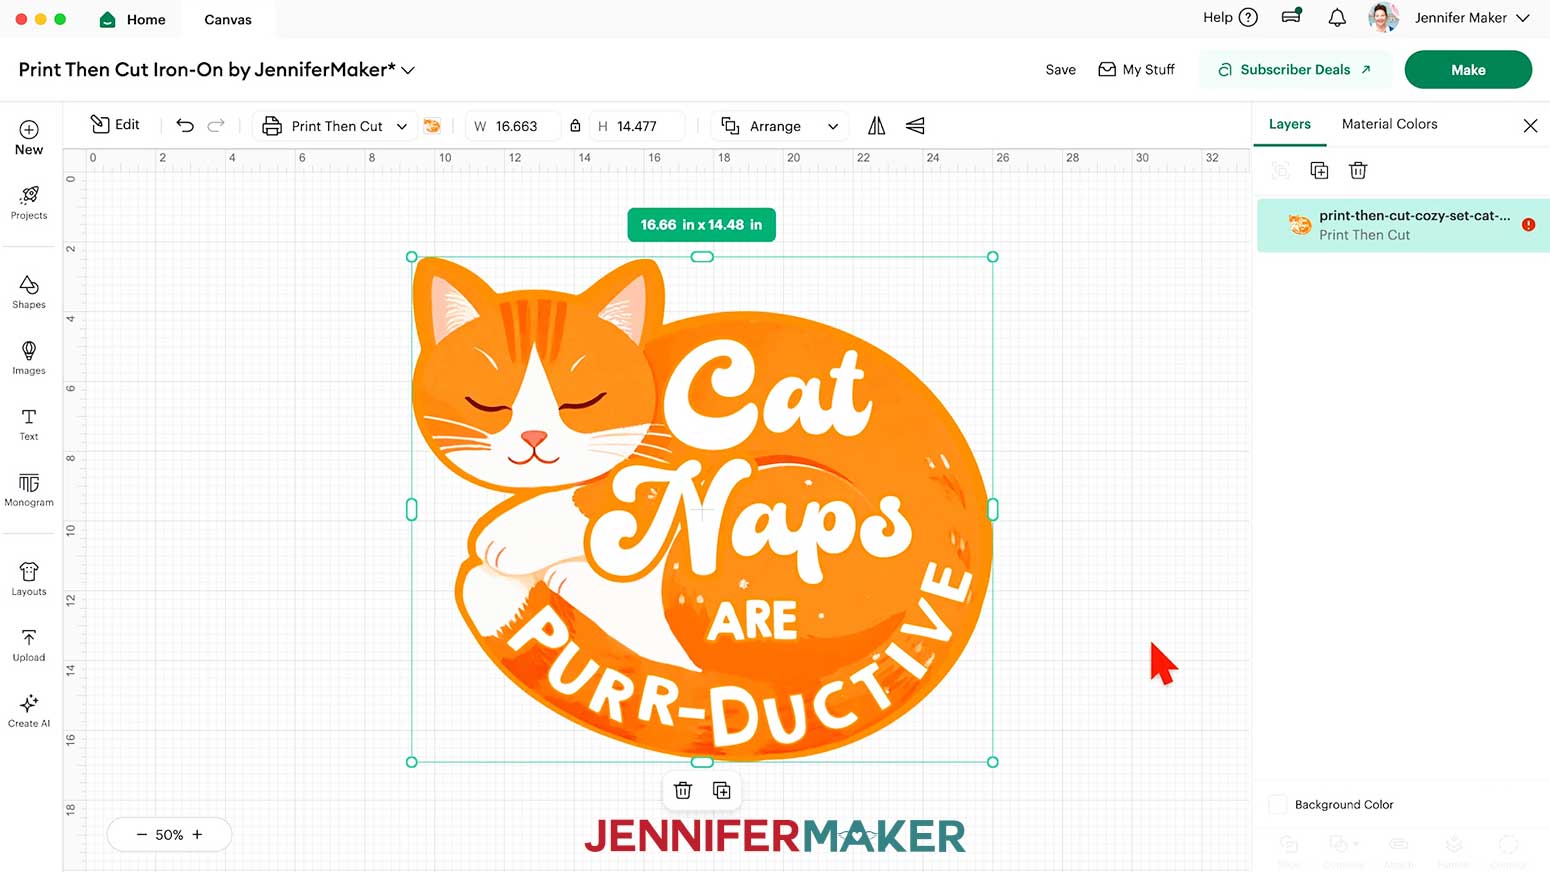Click the Edit button
This screenshot has width=1550, height=872.
(115, 124)
